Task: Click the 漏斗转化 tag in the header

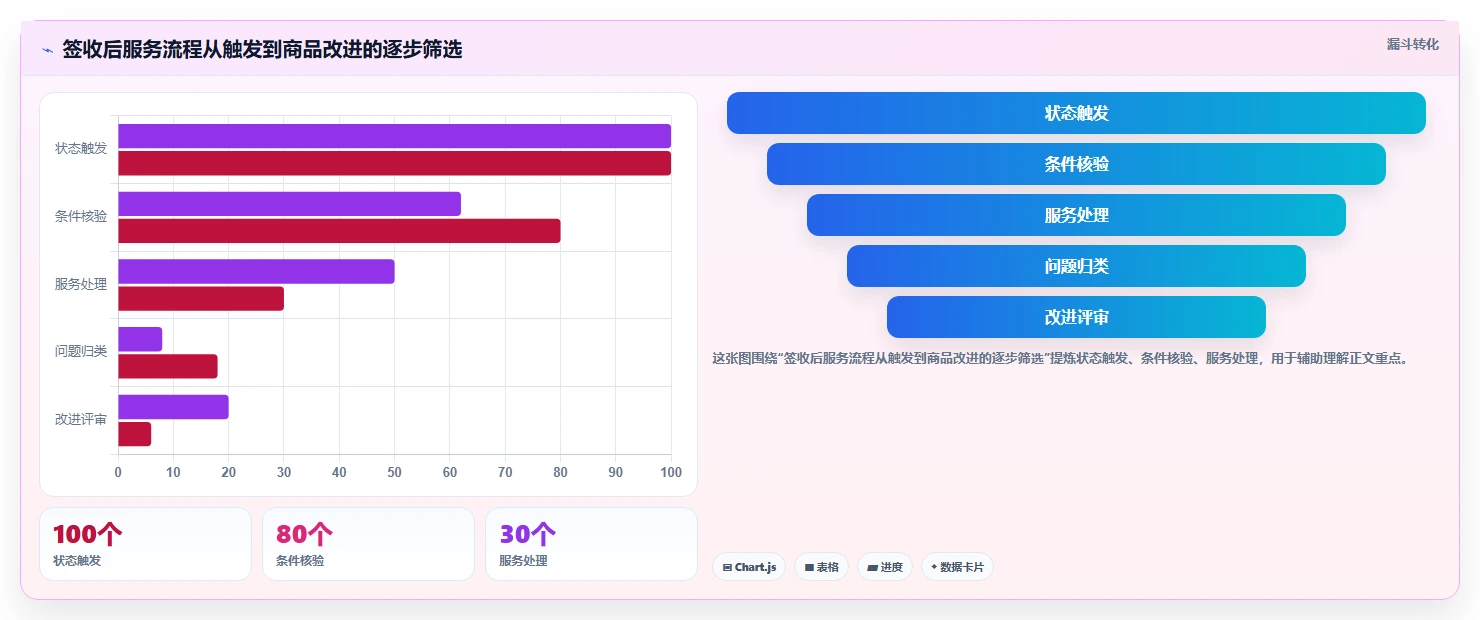Action: pyautogui.click(x=1413, y=44)
